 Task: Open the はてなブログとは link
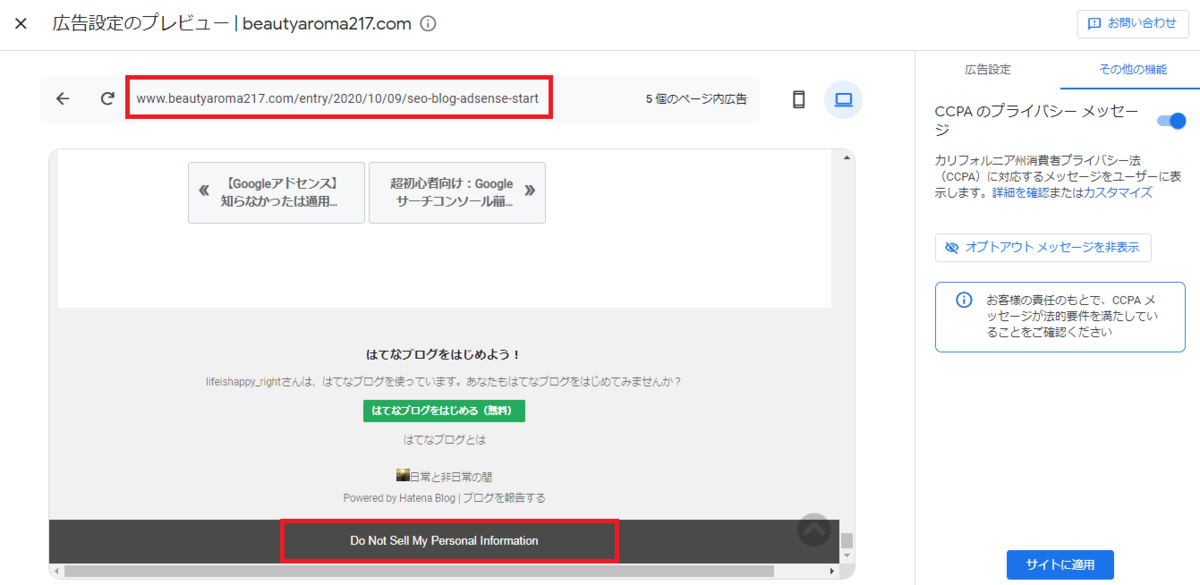[x=444, y=439]
